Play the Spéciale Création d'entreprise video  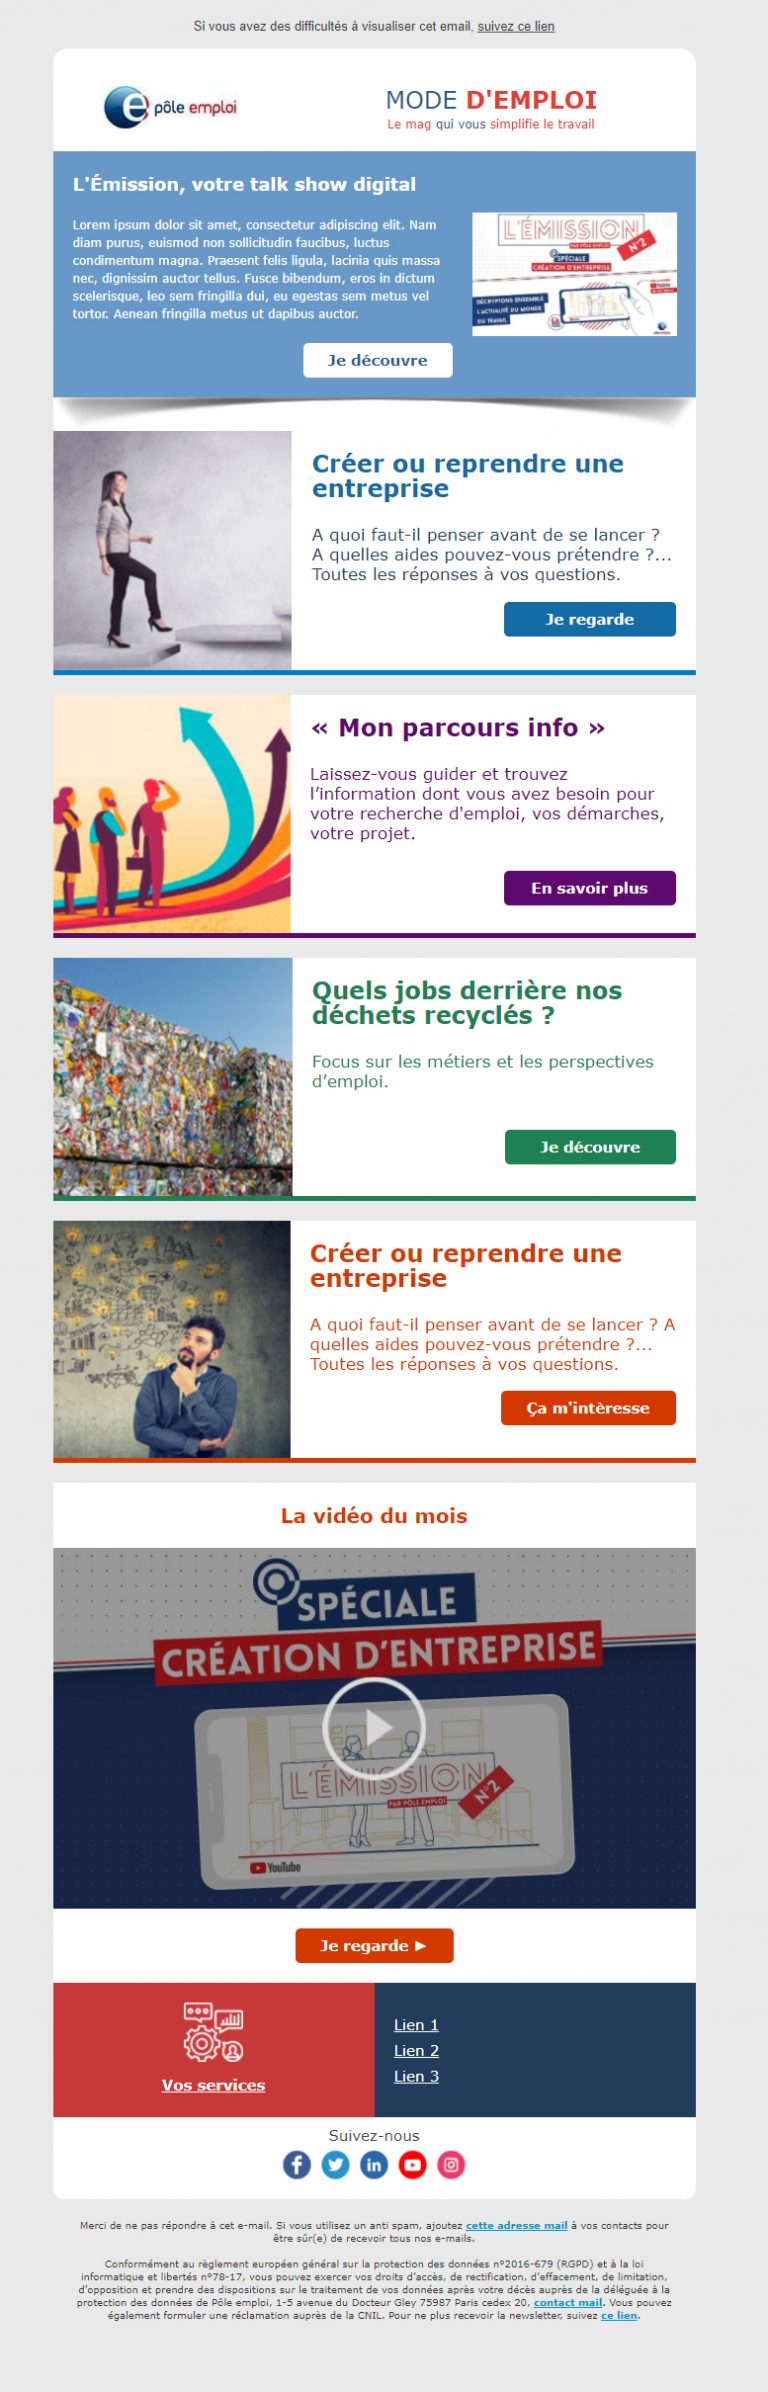374,1728
